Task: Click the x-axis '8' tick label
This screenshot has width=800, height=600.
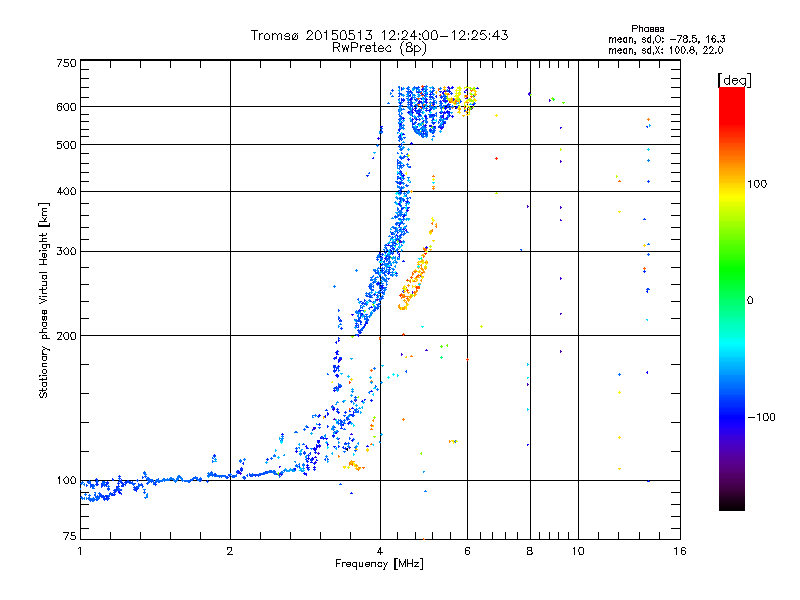Action: [530, 551]
